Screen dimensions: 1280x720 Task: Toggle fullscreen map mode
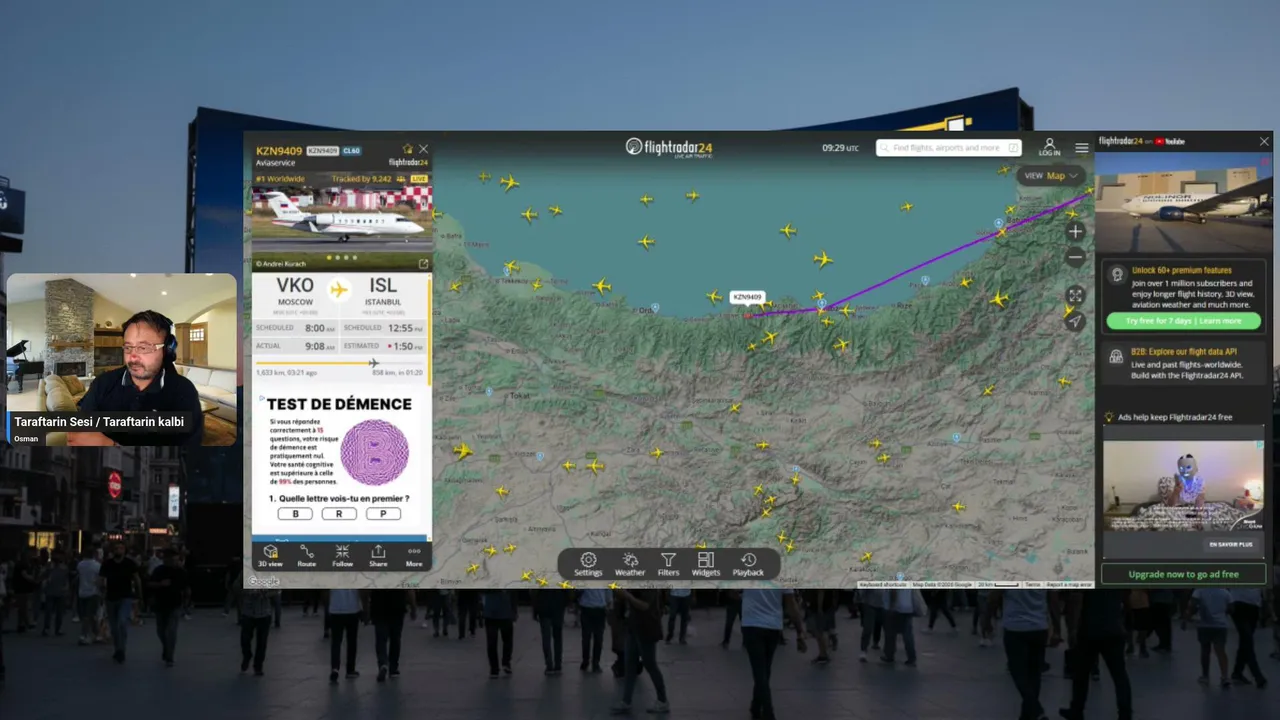pyautogui.click(x=1075, y=295)
